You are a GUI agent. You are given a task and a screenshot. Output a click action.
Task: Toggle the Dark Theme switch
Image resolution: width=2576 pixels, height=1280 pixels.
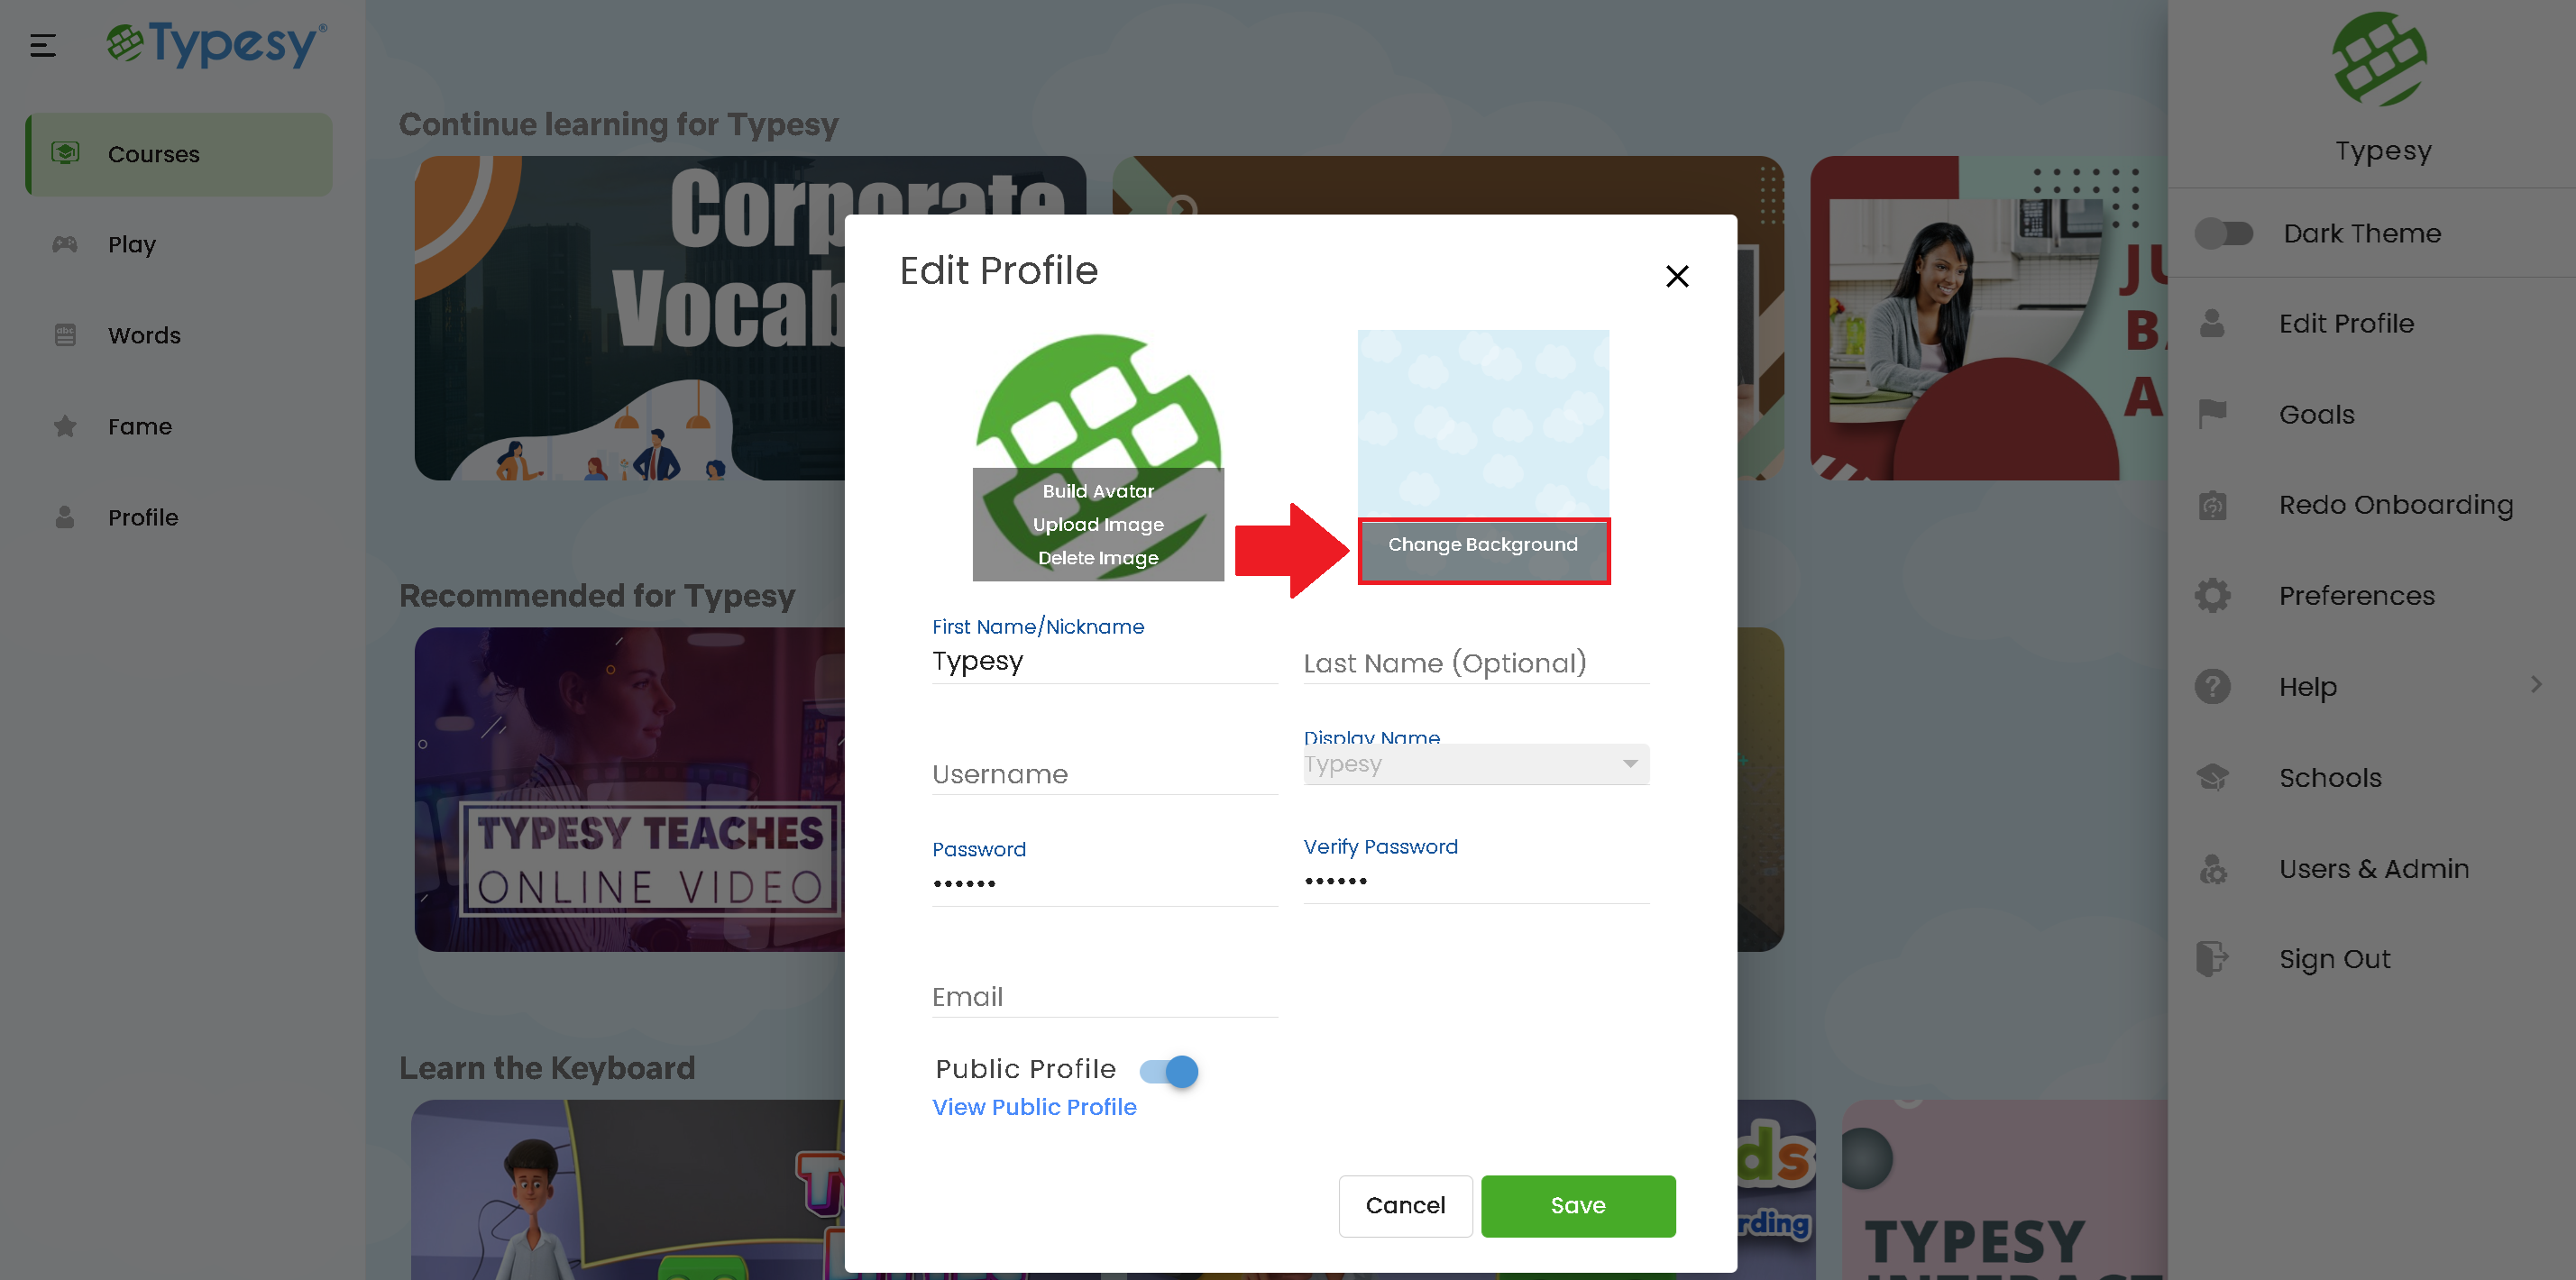point(2223,234)
